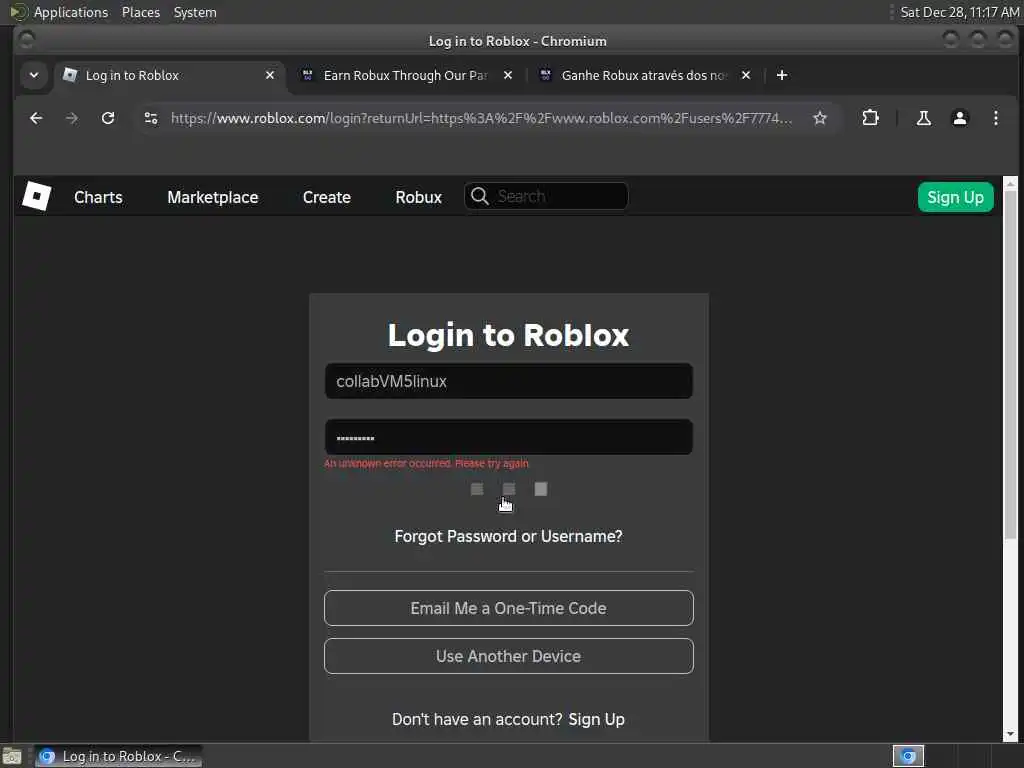Open Create in Roblox navbar
The image size is (1024, 768).
327,197
